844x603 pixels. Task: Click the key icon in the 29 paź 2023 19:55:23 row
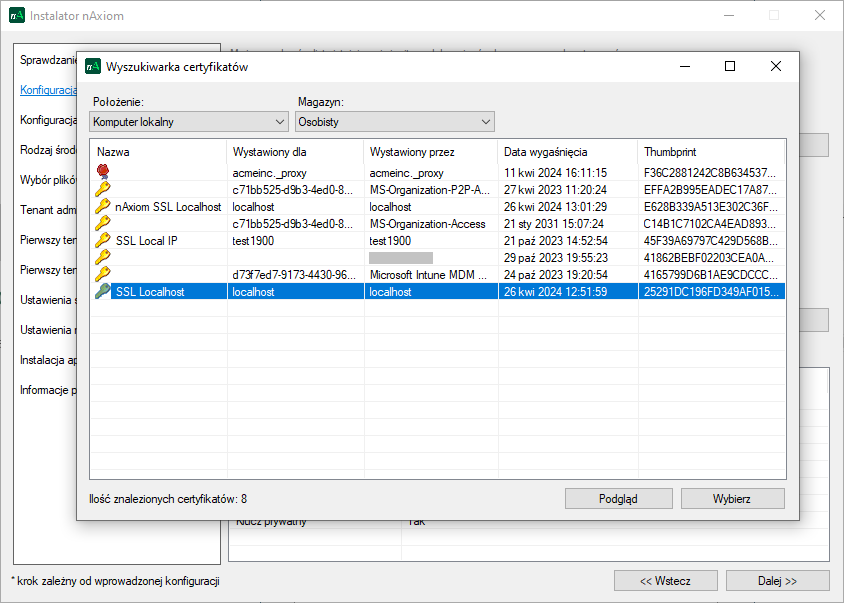tap(103, 257)
